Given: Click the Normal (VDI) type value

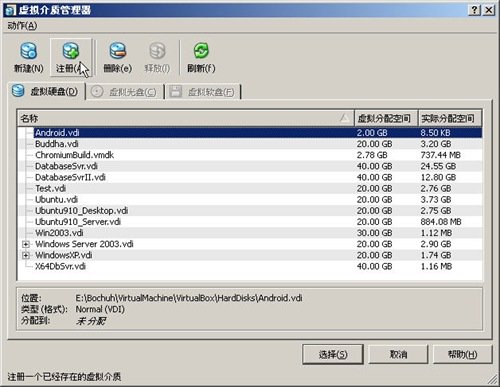Looking at the screenshot, I should pos(100,309).
